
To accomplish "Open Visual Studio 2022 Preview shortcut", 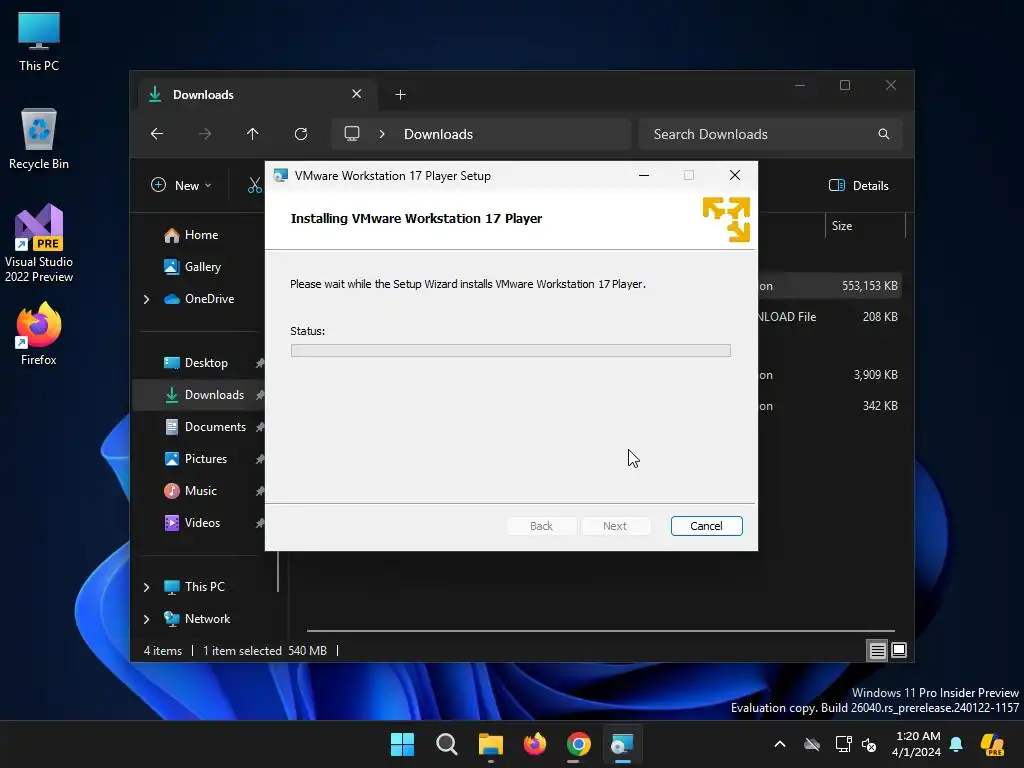I will click(x=39, y=244).
